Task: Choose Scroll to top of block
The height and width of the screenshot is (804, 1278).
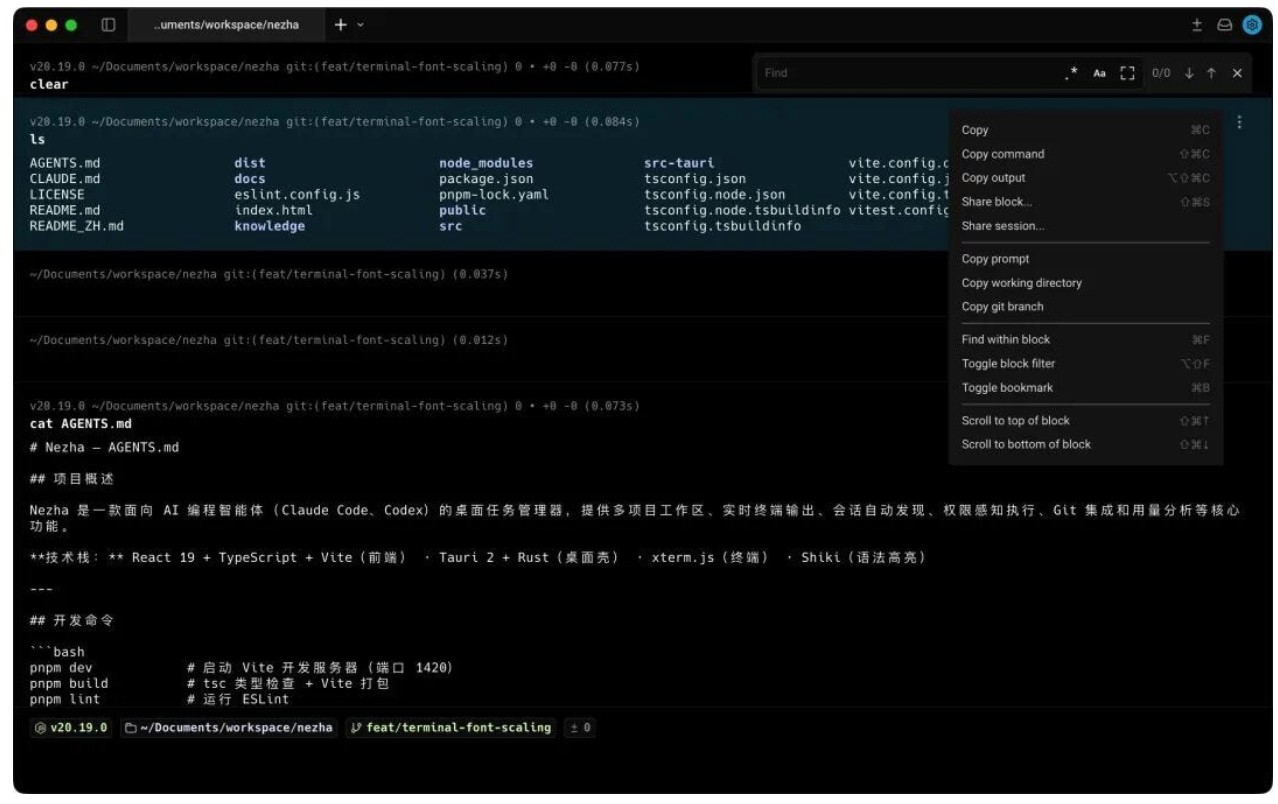Action: point(1085,421)
